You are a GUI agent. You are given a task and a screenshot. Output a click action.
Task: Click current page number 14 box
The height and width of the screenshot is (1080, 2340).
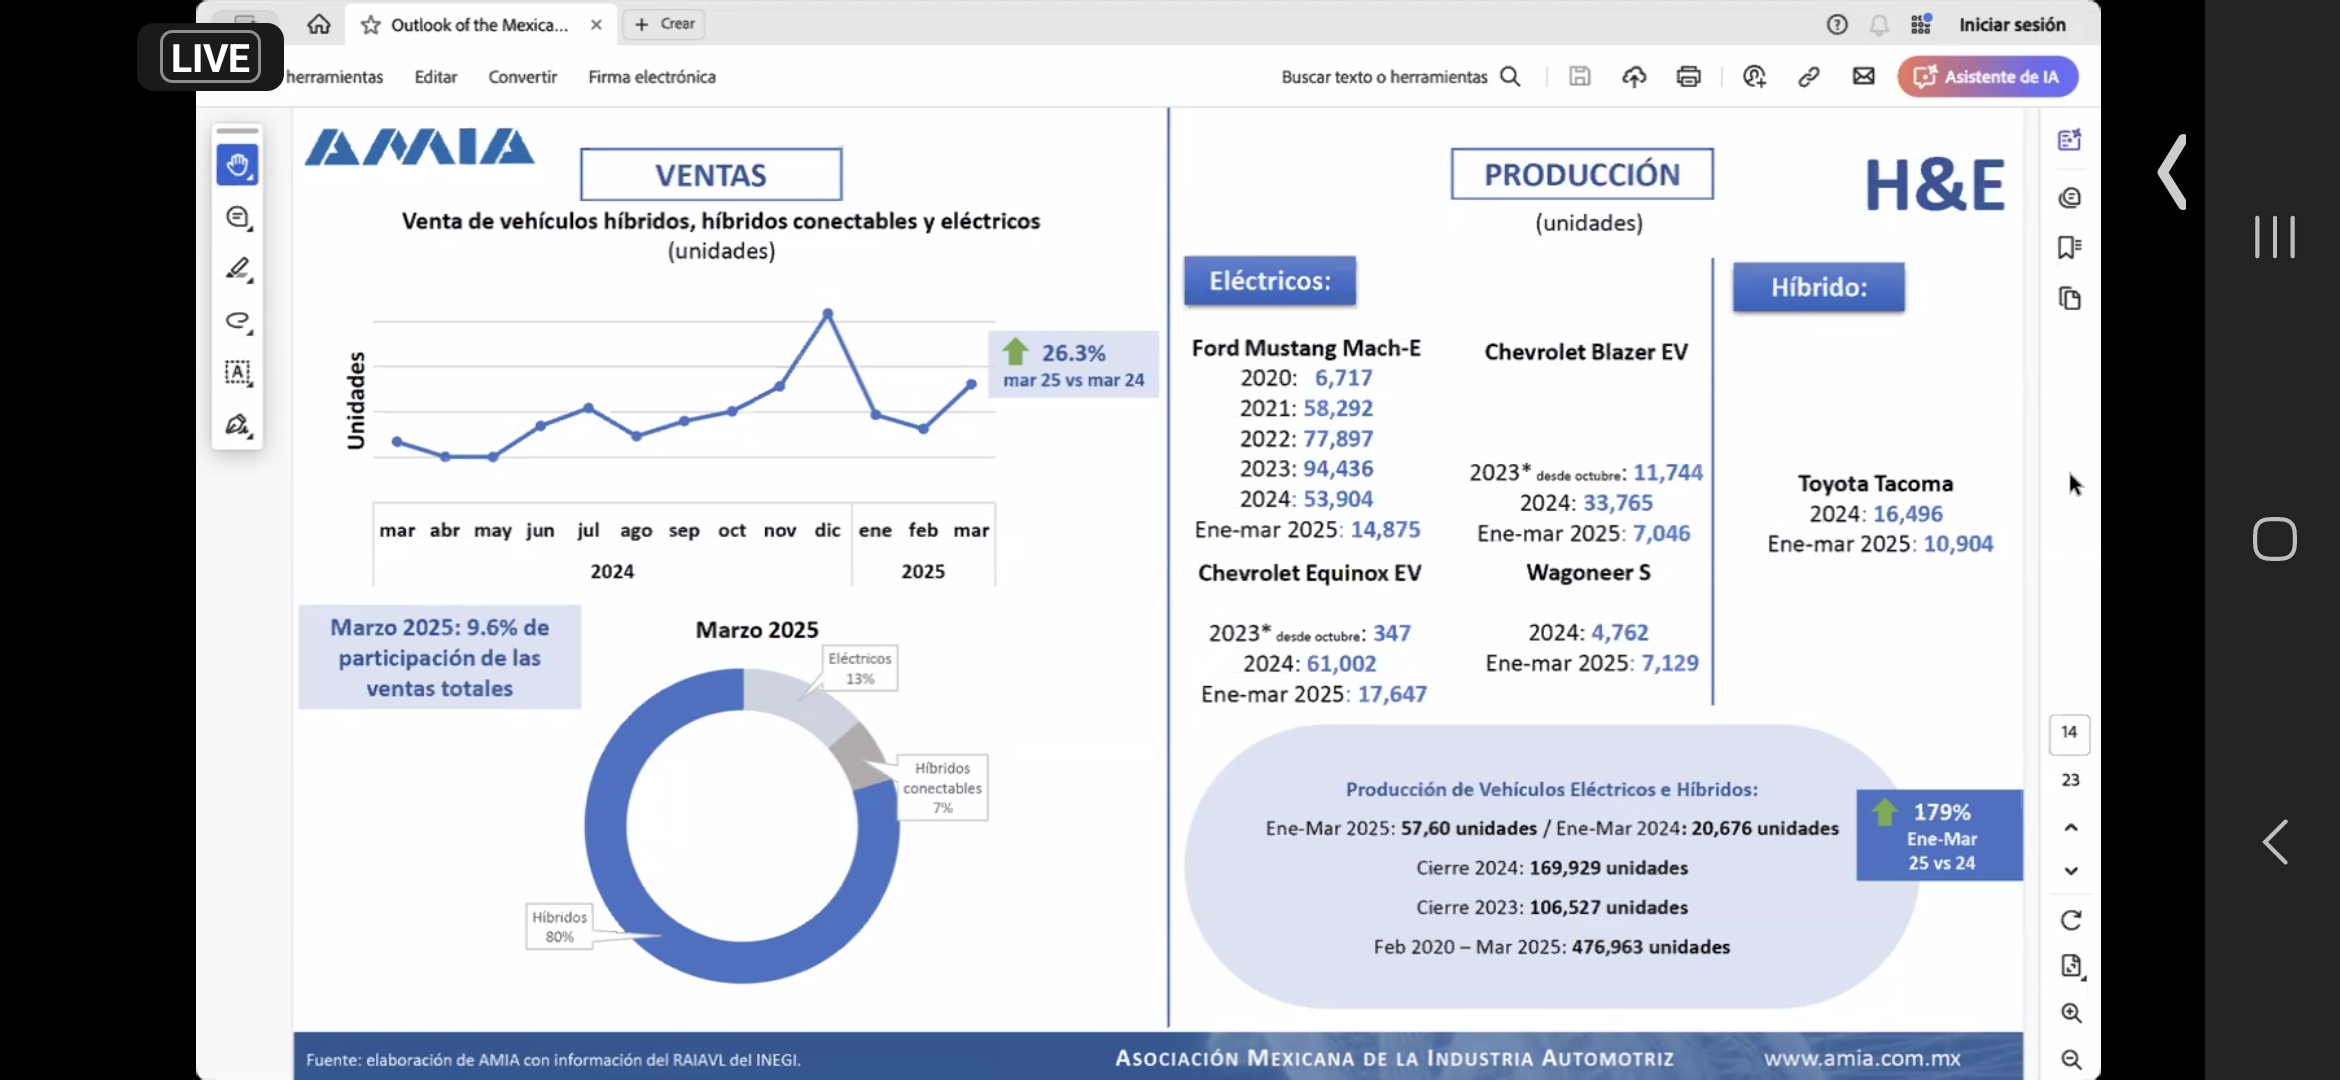[2069, 733]
